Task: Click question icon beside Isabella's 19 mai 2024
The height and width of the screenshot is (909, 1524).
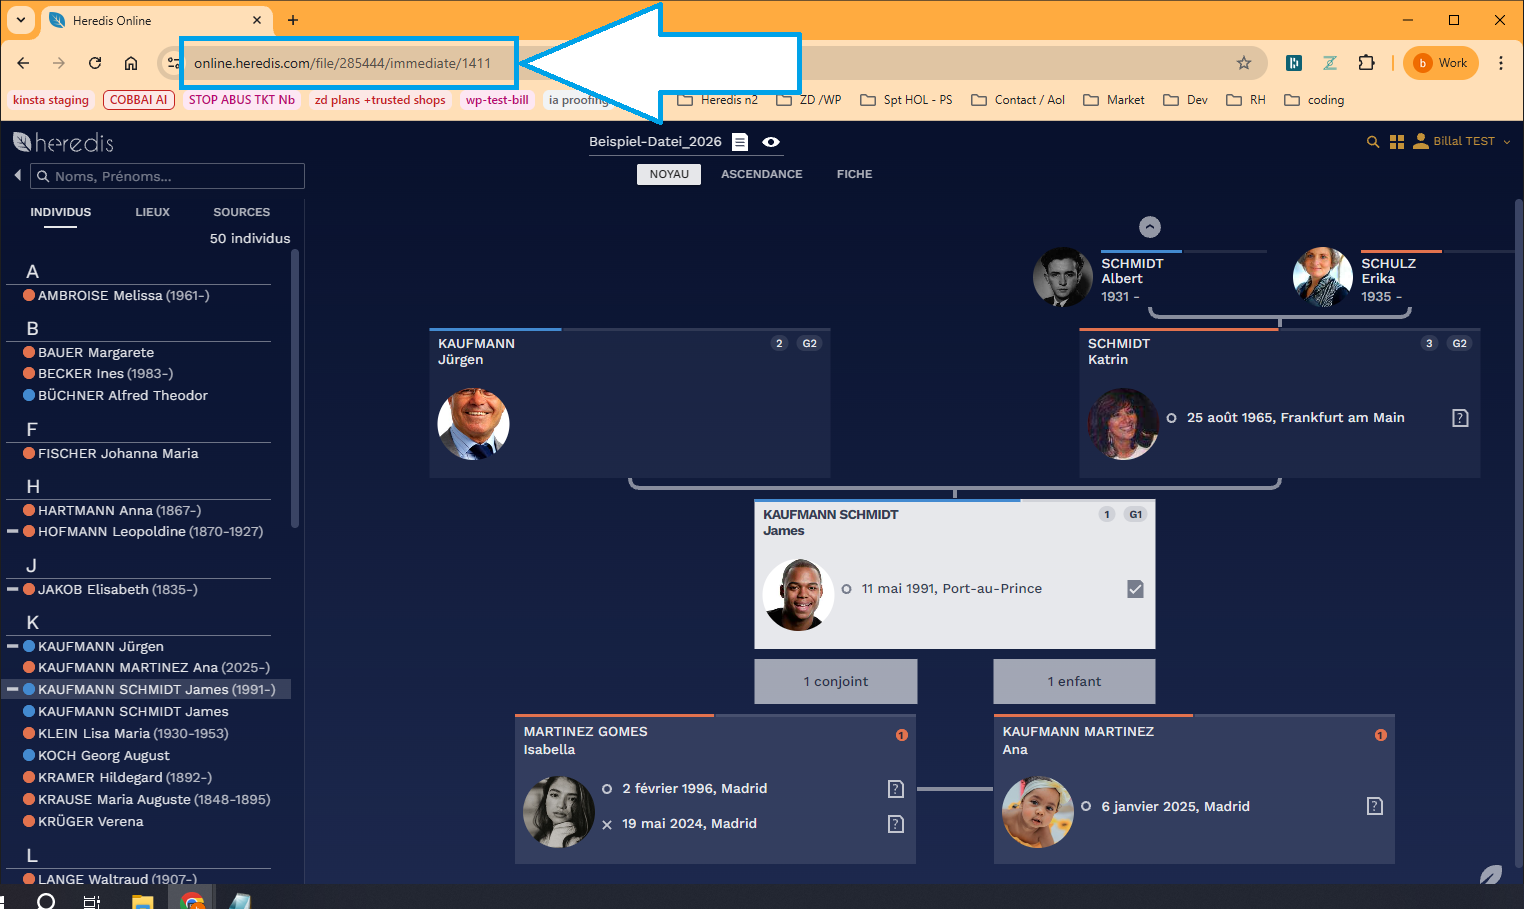Action: coord(896,824)
